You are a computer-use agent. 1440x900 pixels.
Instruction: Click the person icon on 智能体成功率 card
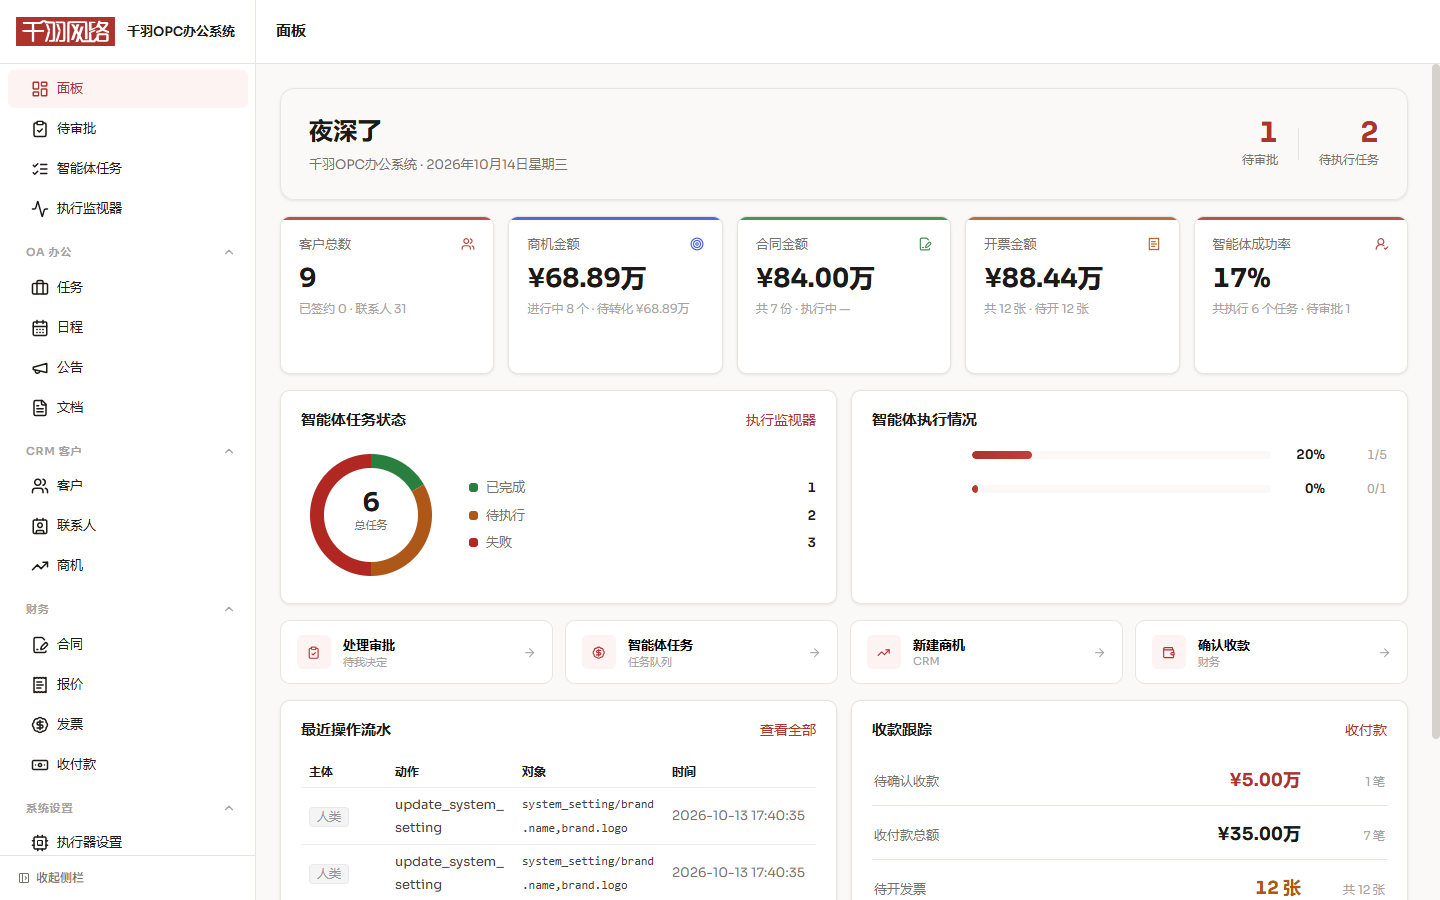(1382, 244)
